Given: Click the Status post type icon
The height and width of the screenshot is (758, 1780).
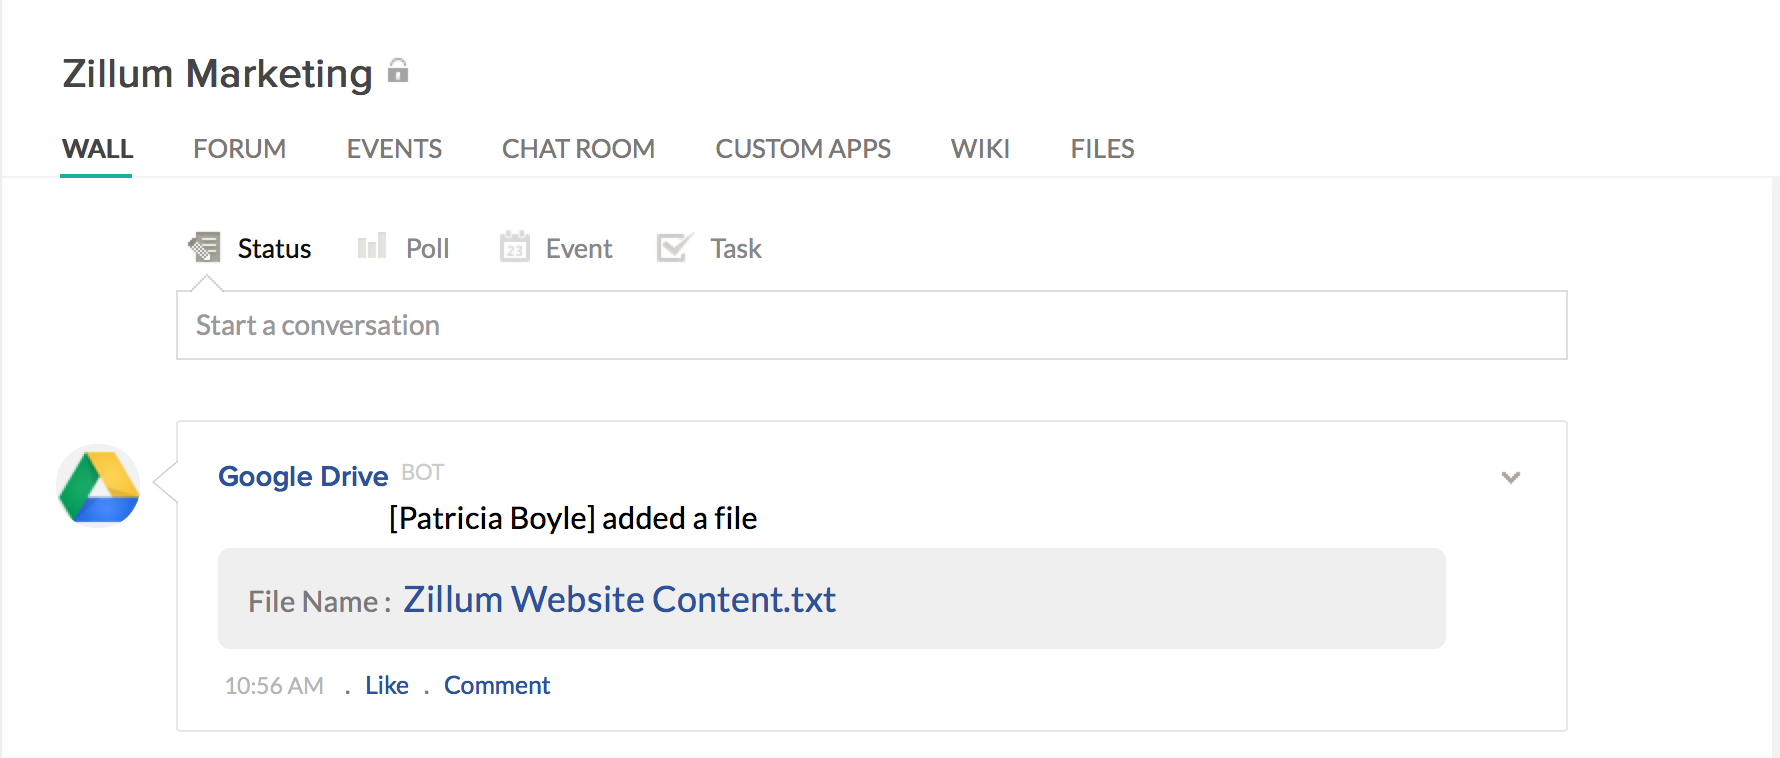Looking at the screenshot, I should 205,247.
